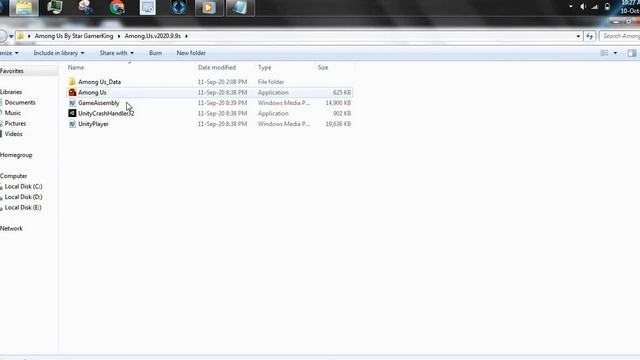Navigate to Among Us By Star GamerKing breadcrumb

coord(74,36)
